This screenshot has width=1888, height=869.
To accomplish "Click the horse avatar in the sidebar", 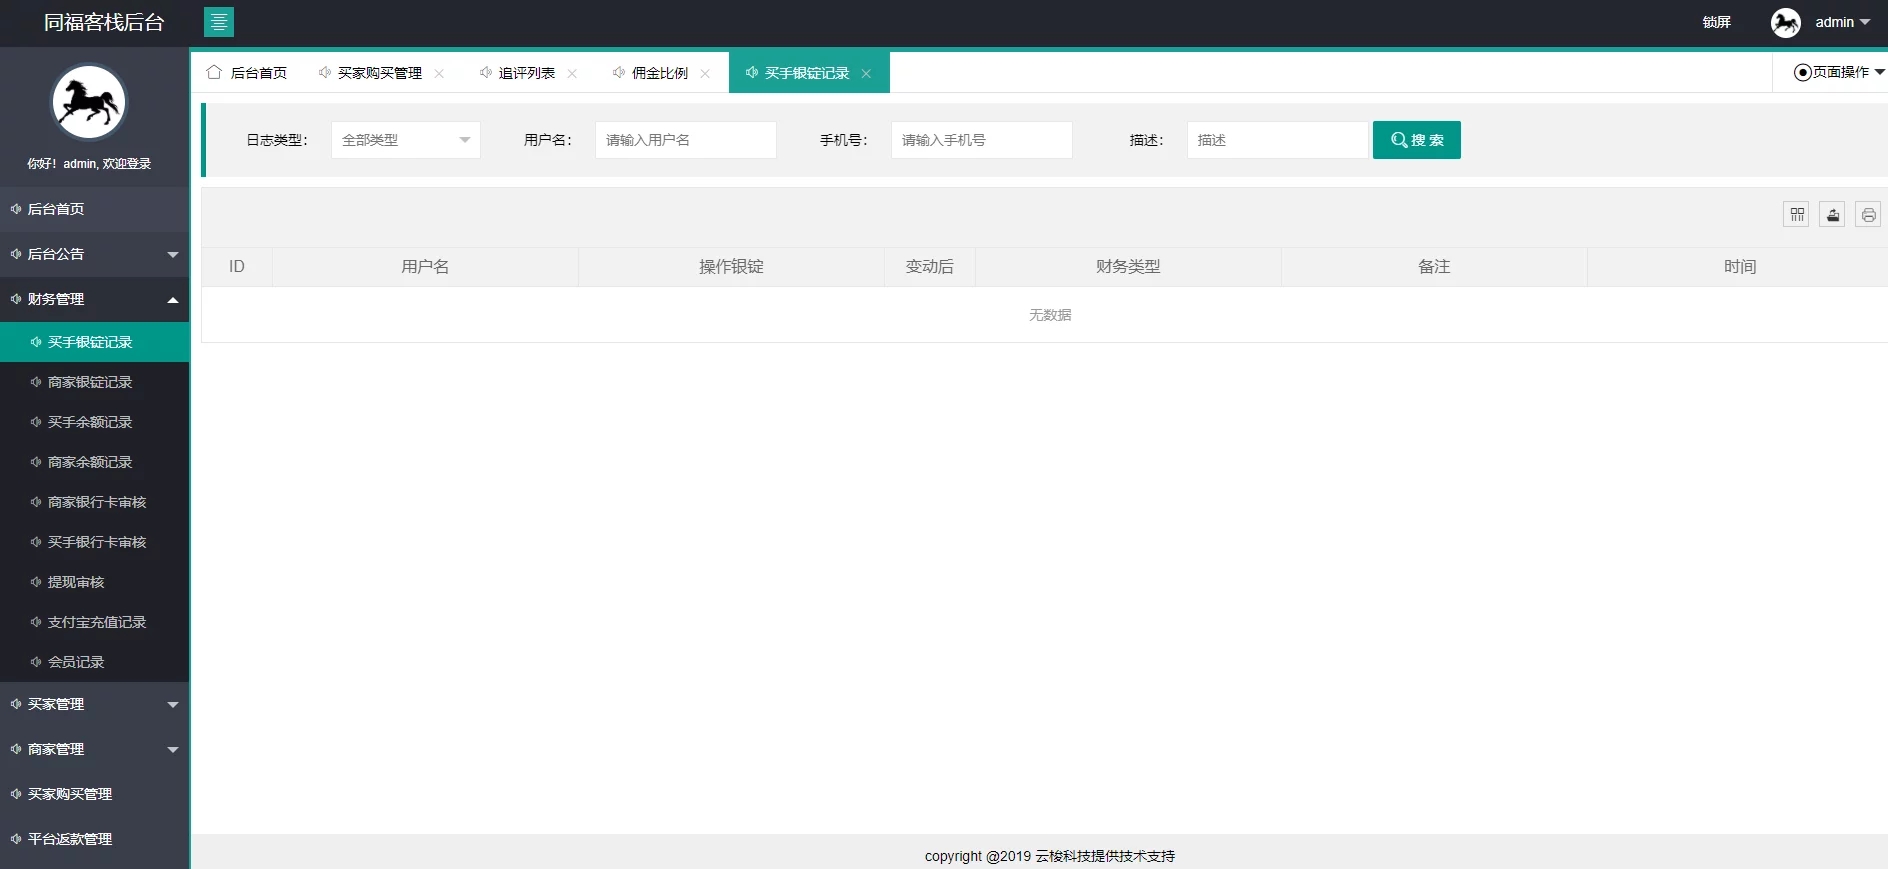I will click(89, 102).
